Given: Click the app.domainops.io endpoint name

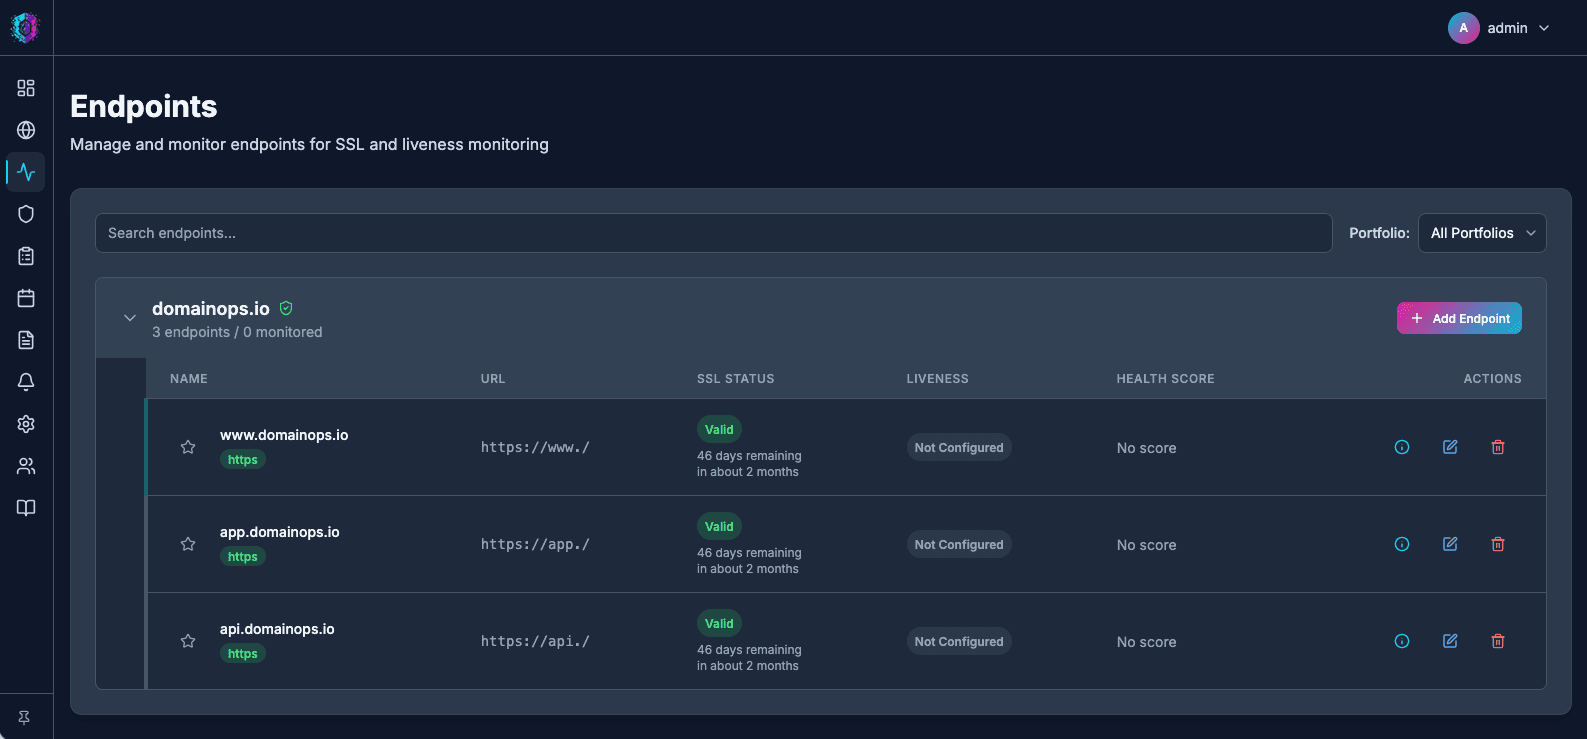Looking at the screenshot, I should (x=280, y=532).
